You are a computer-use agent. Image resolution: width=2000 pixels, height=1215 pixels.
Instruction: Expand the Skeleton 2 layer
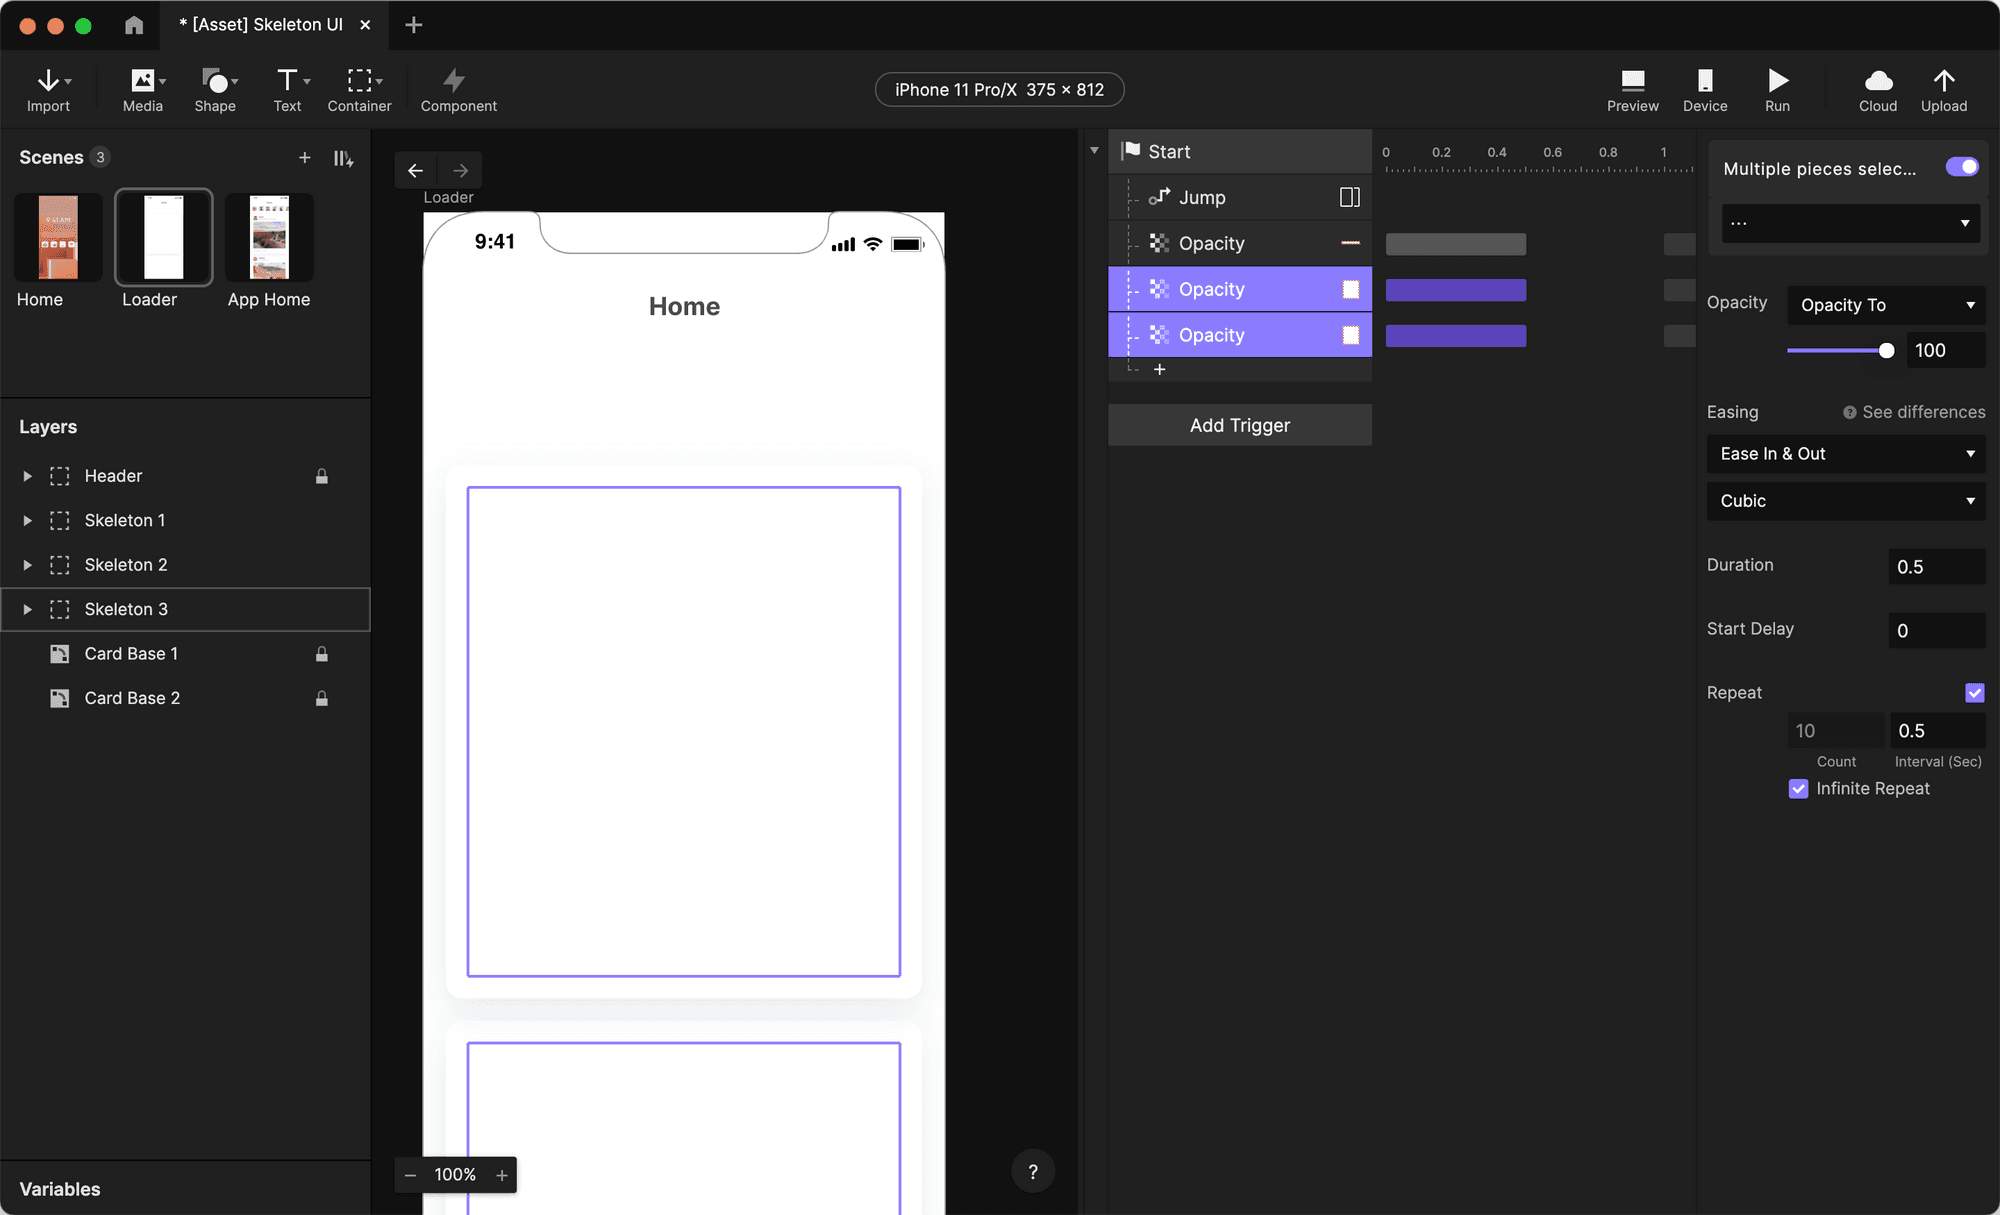(28, 565)
